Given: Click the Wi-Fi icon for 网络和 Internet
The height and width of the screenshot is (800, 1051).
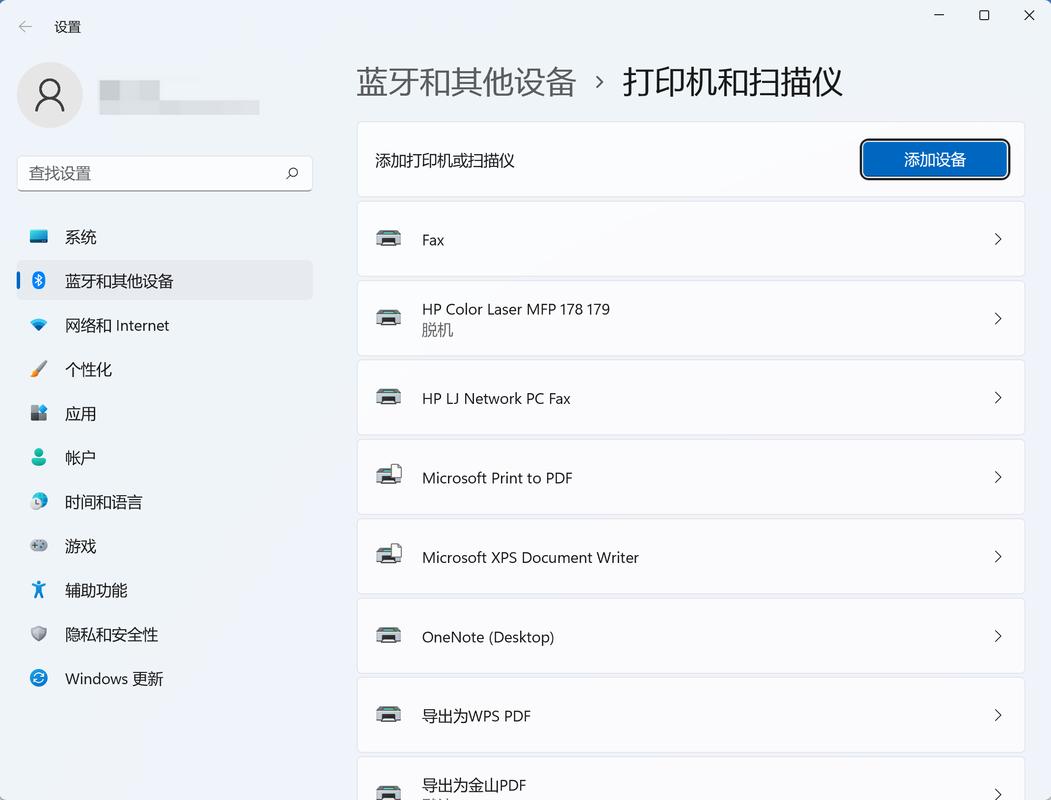Looking at the screenshot, I should coord(38,325).
